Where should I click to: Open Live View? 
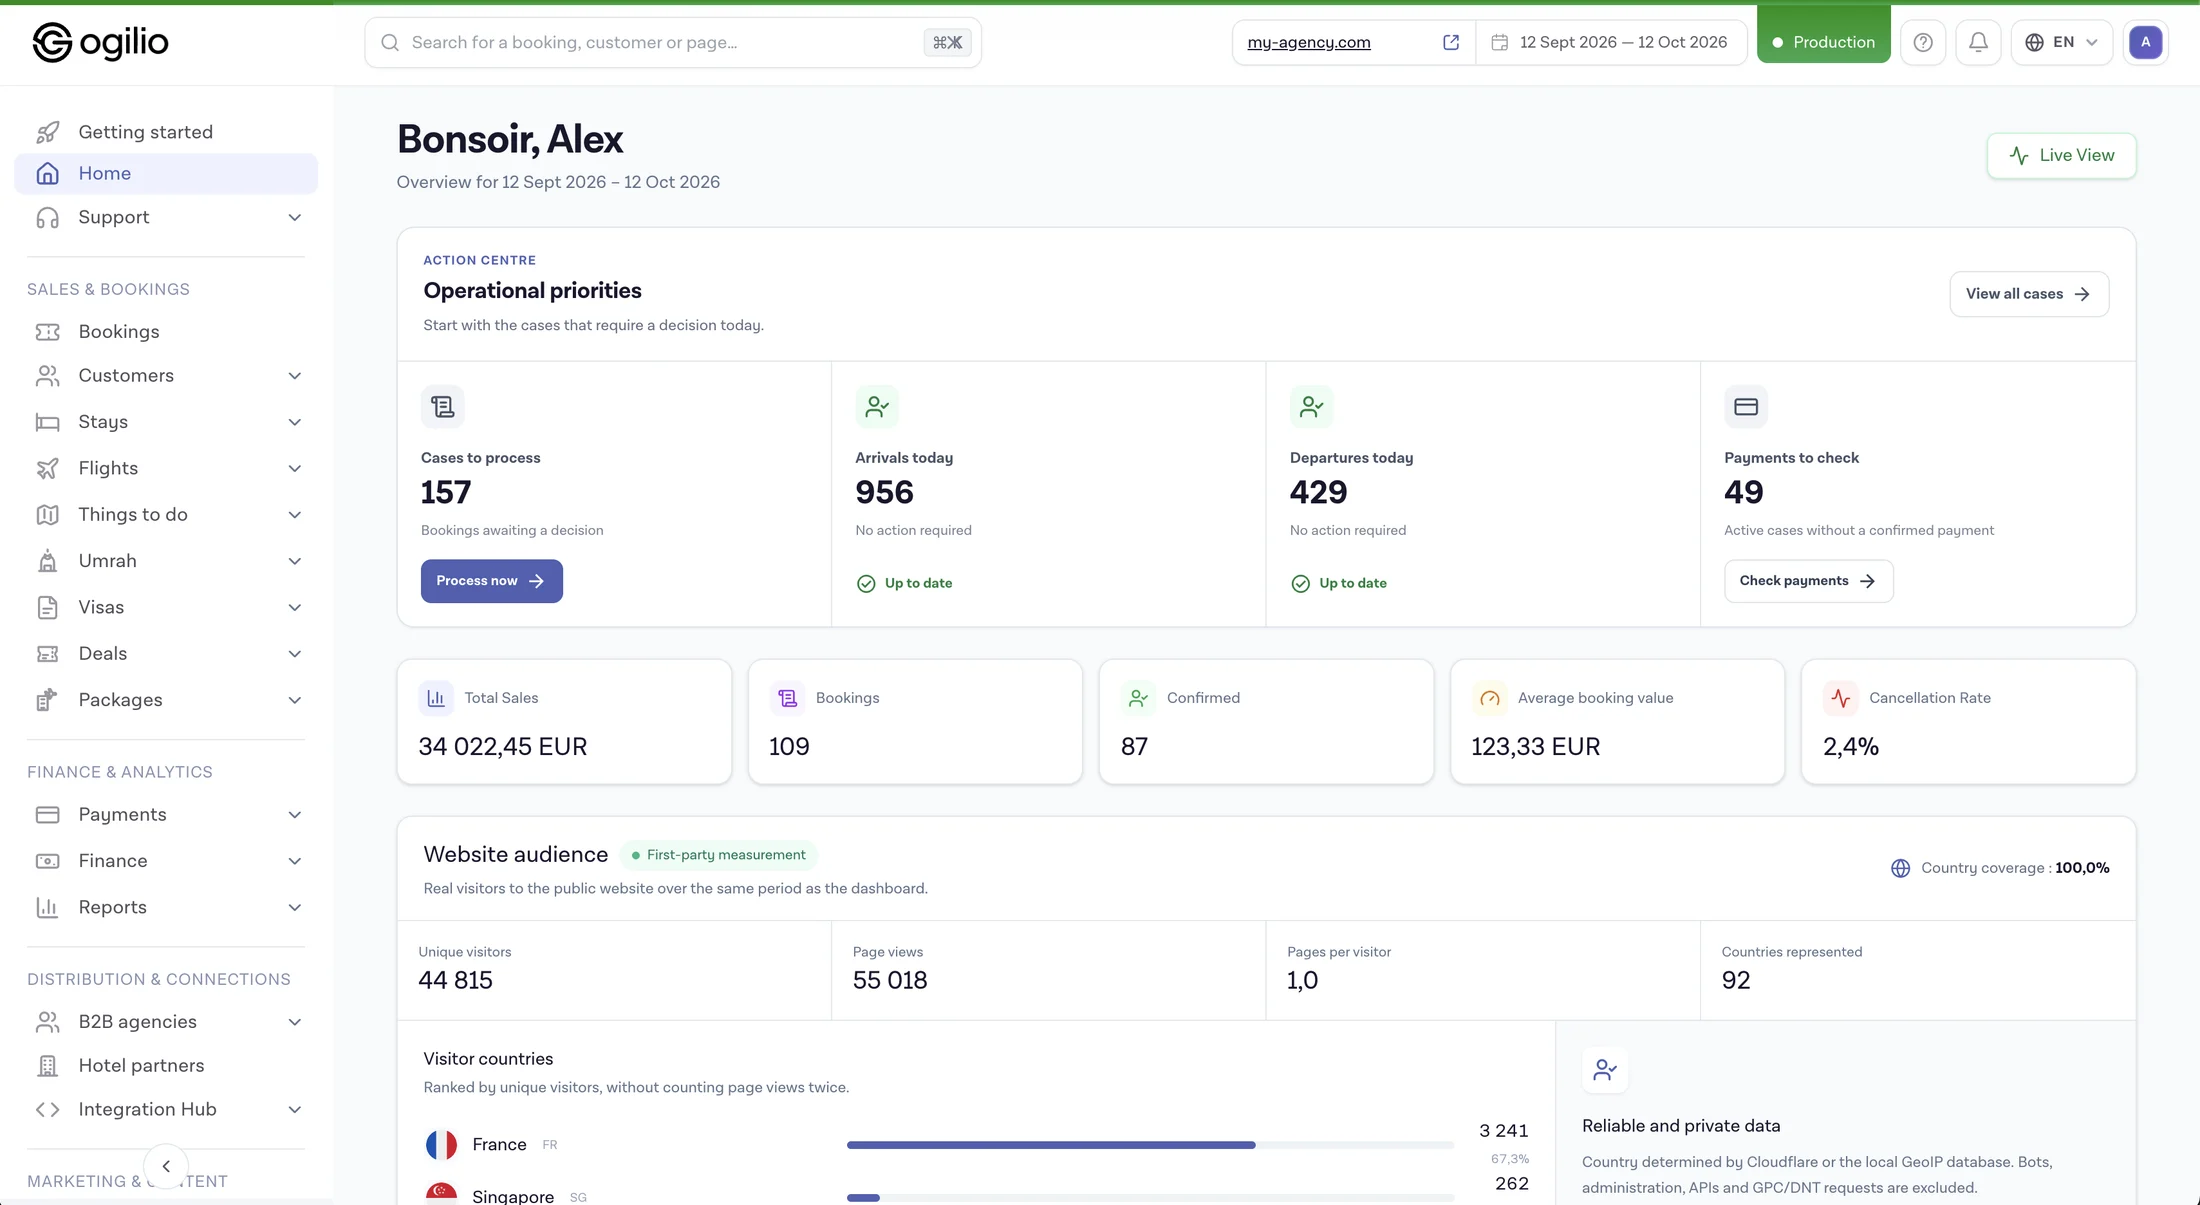click(2061, 156)
